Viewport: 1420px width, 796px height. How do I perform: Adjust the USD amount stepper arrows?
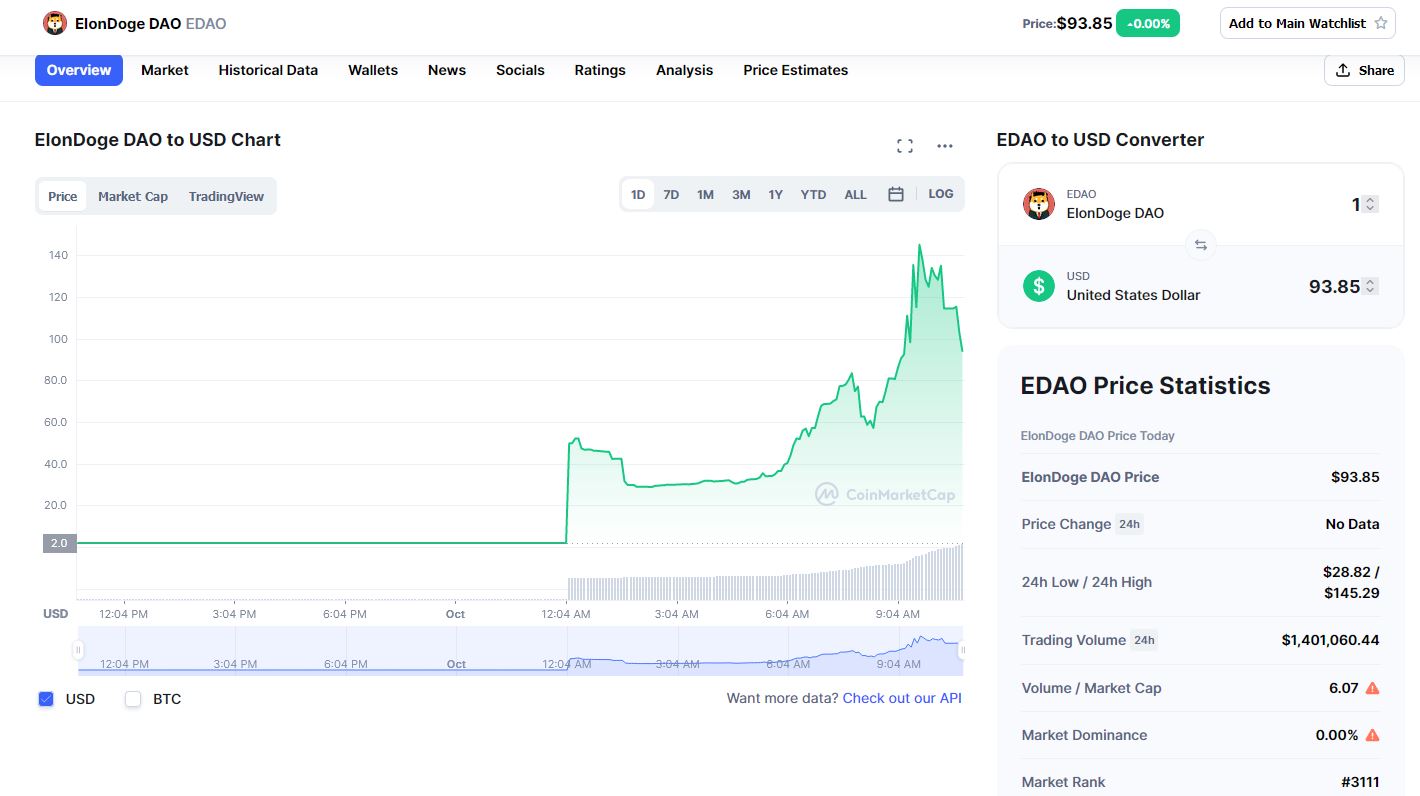coord(1370,286)
